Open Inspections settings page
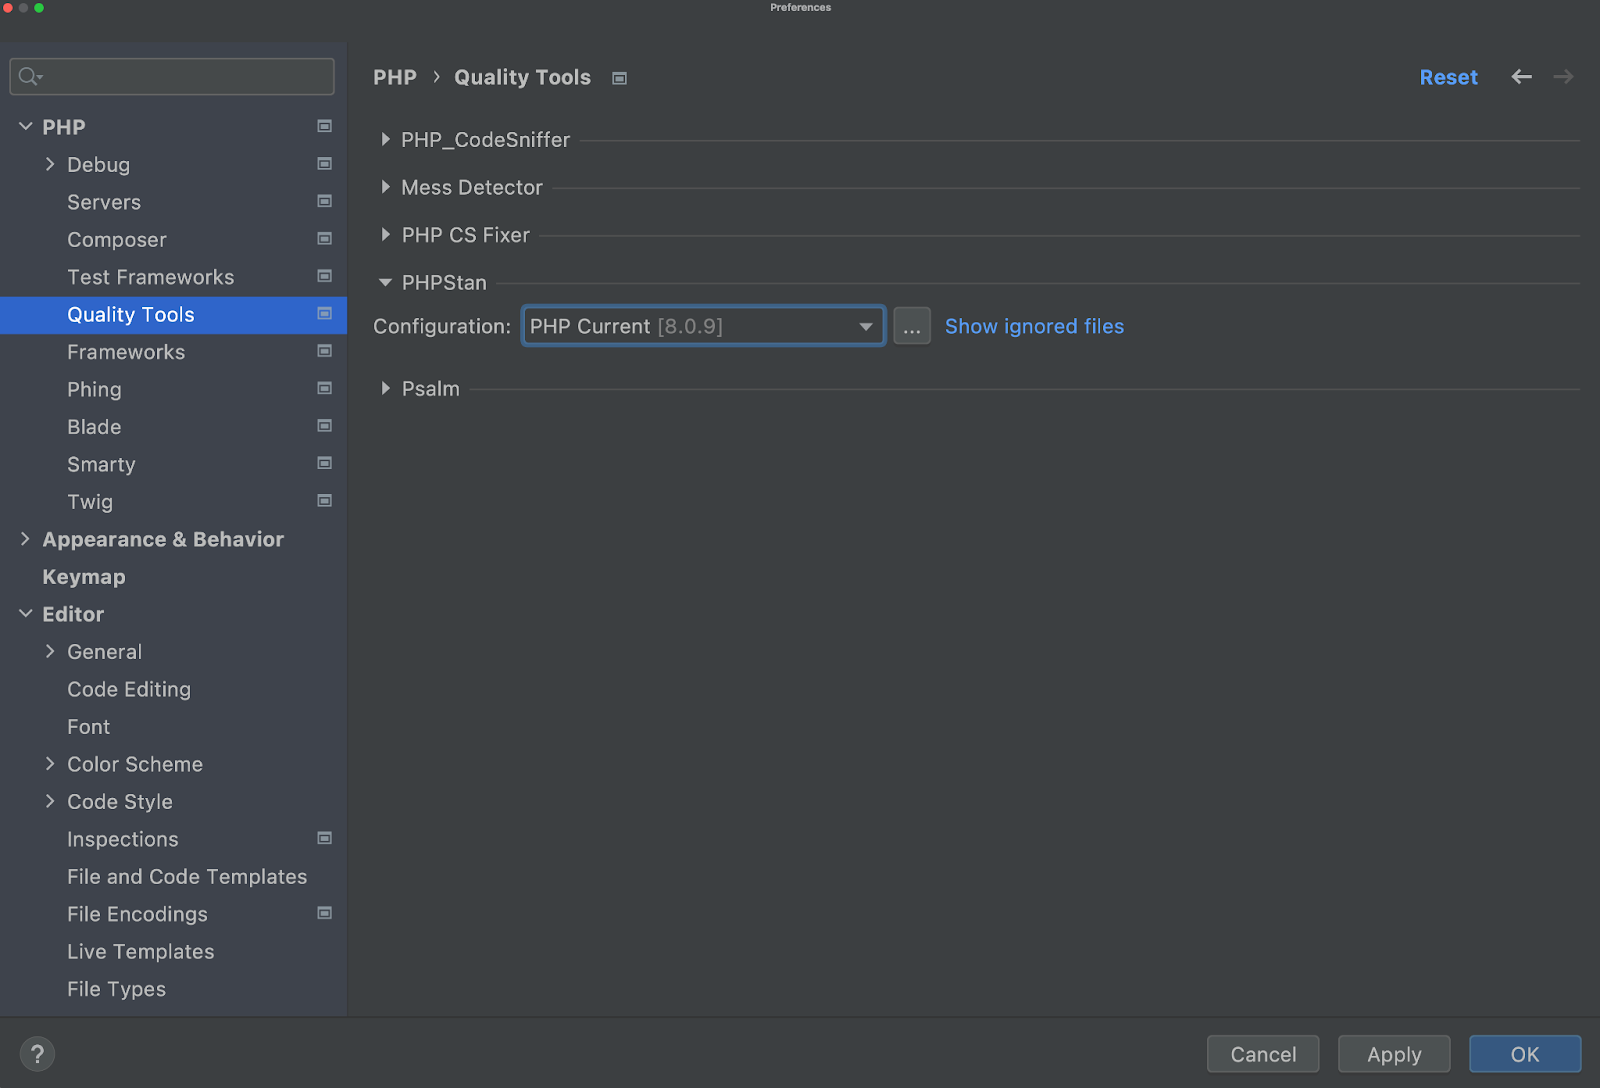Screen dimensions: 1600x1088 pyautogui.click(x=123, y=839)
